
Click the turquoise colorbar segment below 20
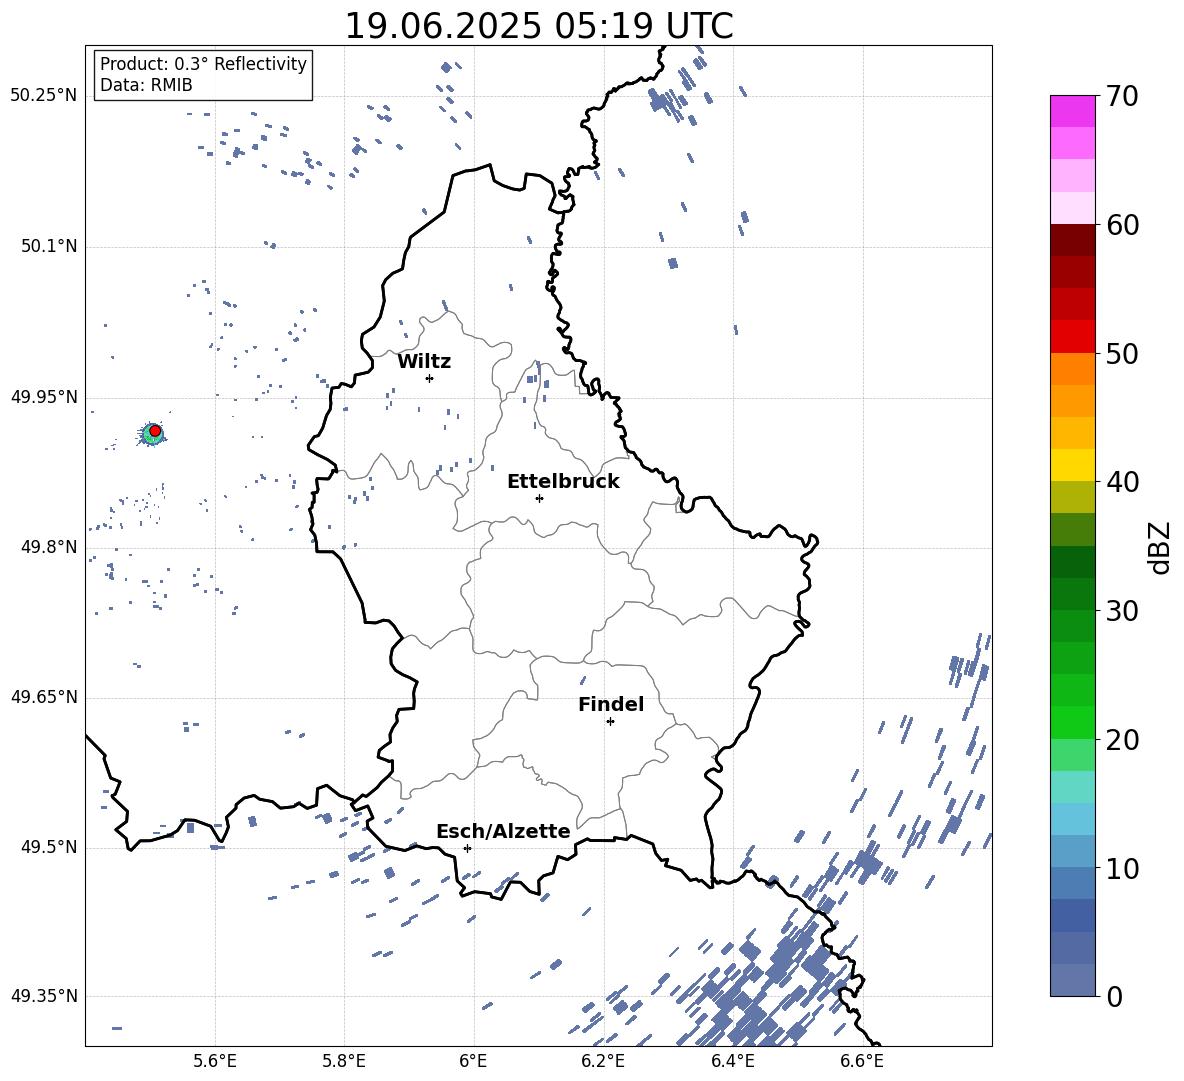(x=1072, y=787)
